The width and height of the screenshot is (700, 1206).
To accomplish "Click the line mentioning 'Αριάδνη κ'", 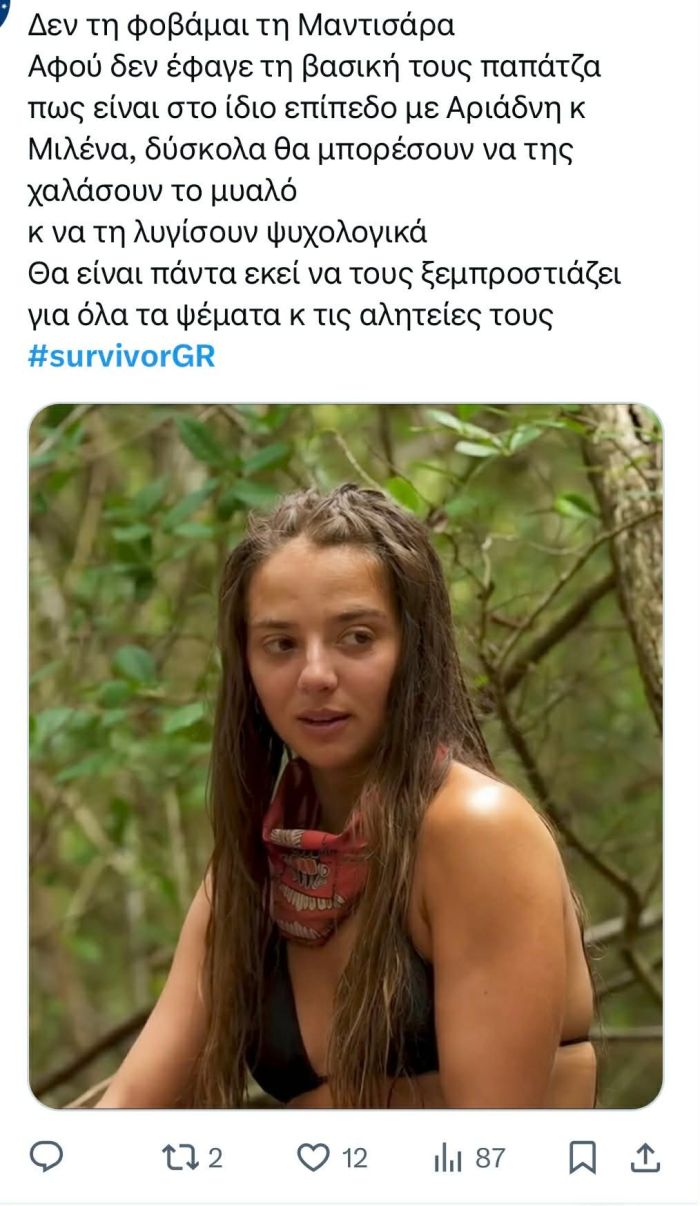I will 306,108.
